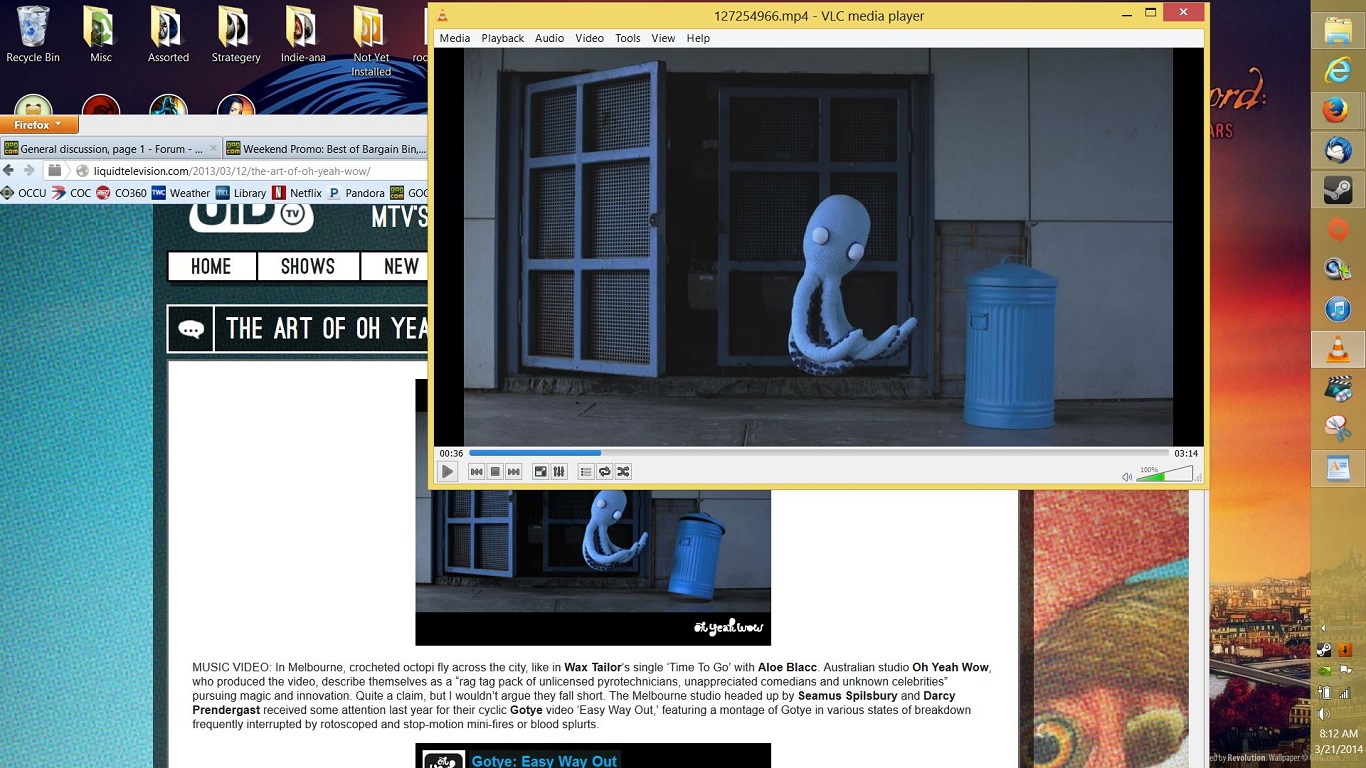The width and height of the screenshot is (1366, 768).
Task: Open the Library bookmark
Action: (242, 193)
